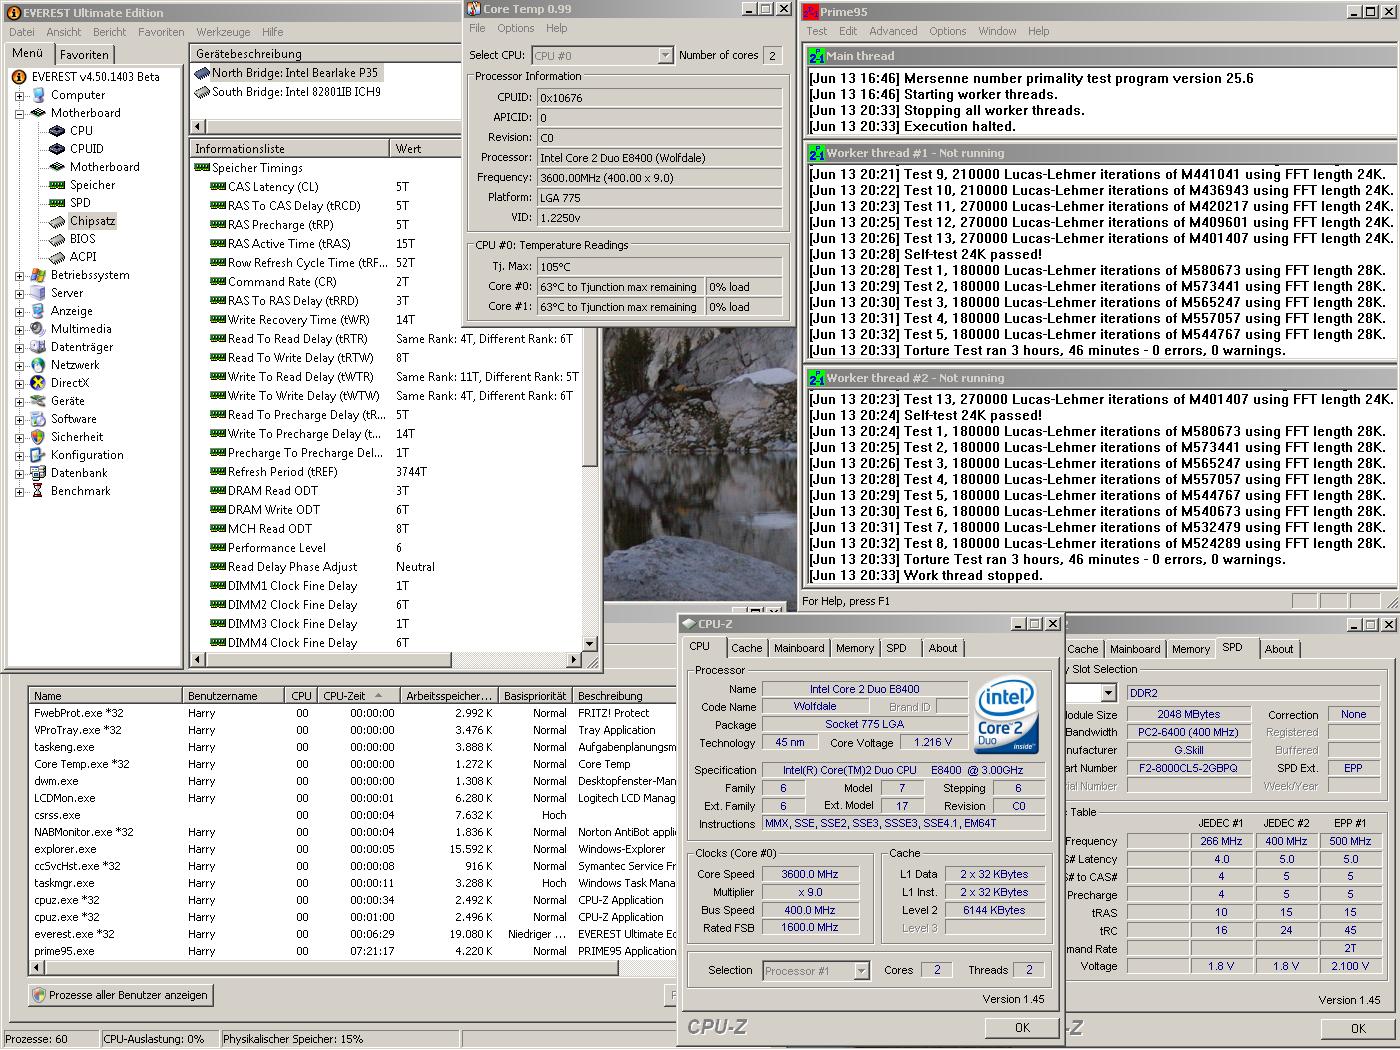Open the Mainboard tab in CPU-Z
The image size is (1400, 1050).
(799, 648)
